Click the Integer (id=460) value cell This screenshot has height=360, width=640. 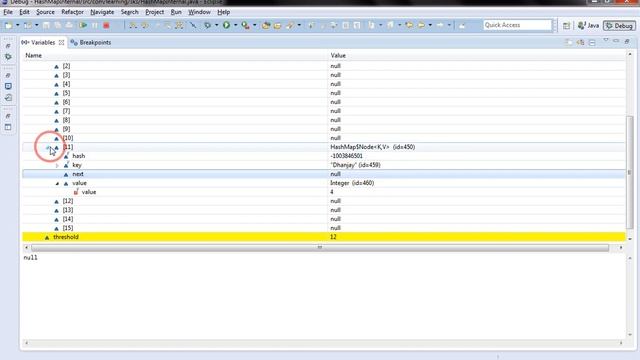352,183
